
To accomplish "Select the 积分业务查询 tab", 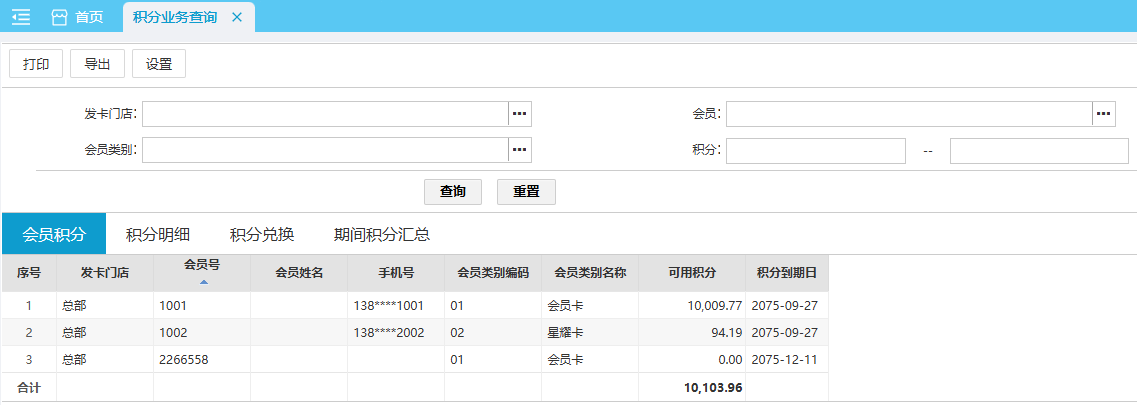I will [x=175, y=17].
